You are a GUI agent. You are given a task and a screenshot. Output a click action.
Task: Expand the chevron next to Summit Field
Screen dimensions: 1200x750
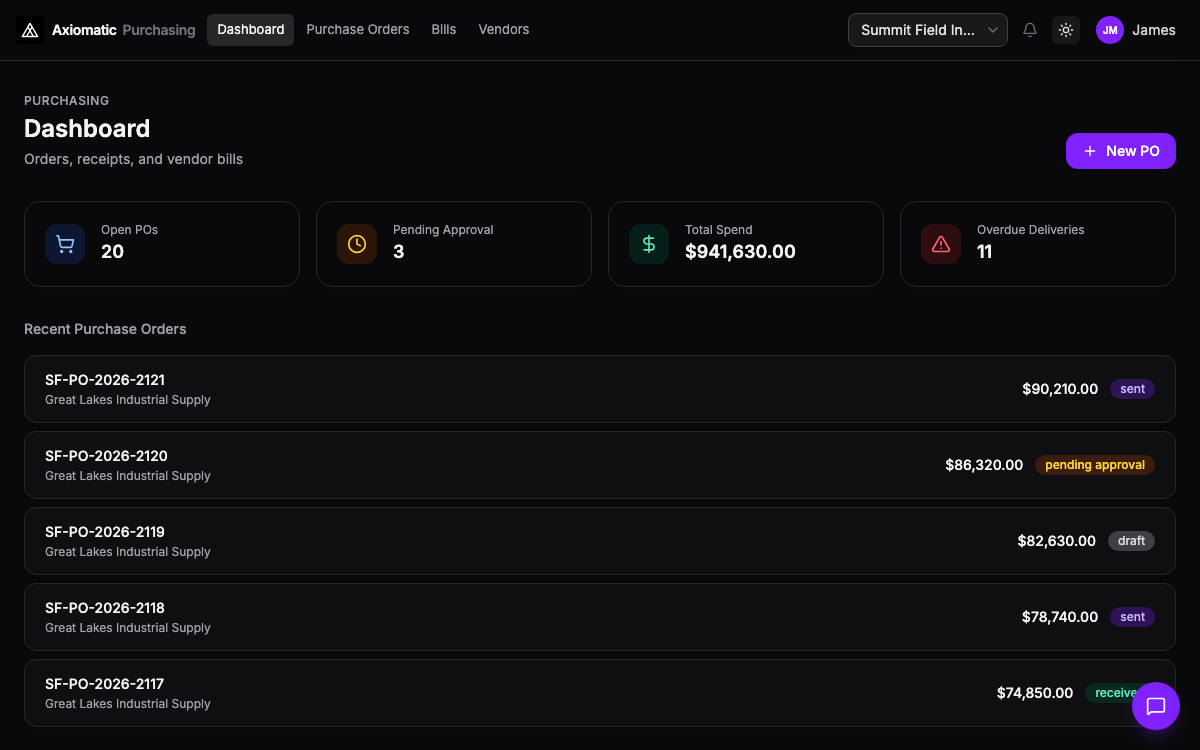pos(991,30)
